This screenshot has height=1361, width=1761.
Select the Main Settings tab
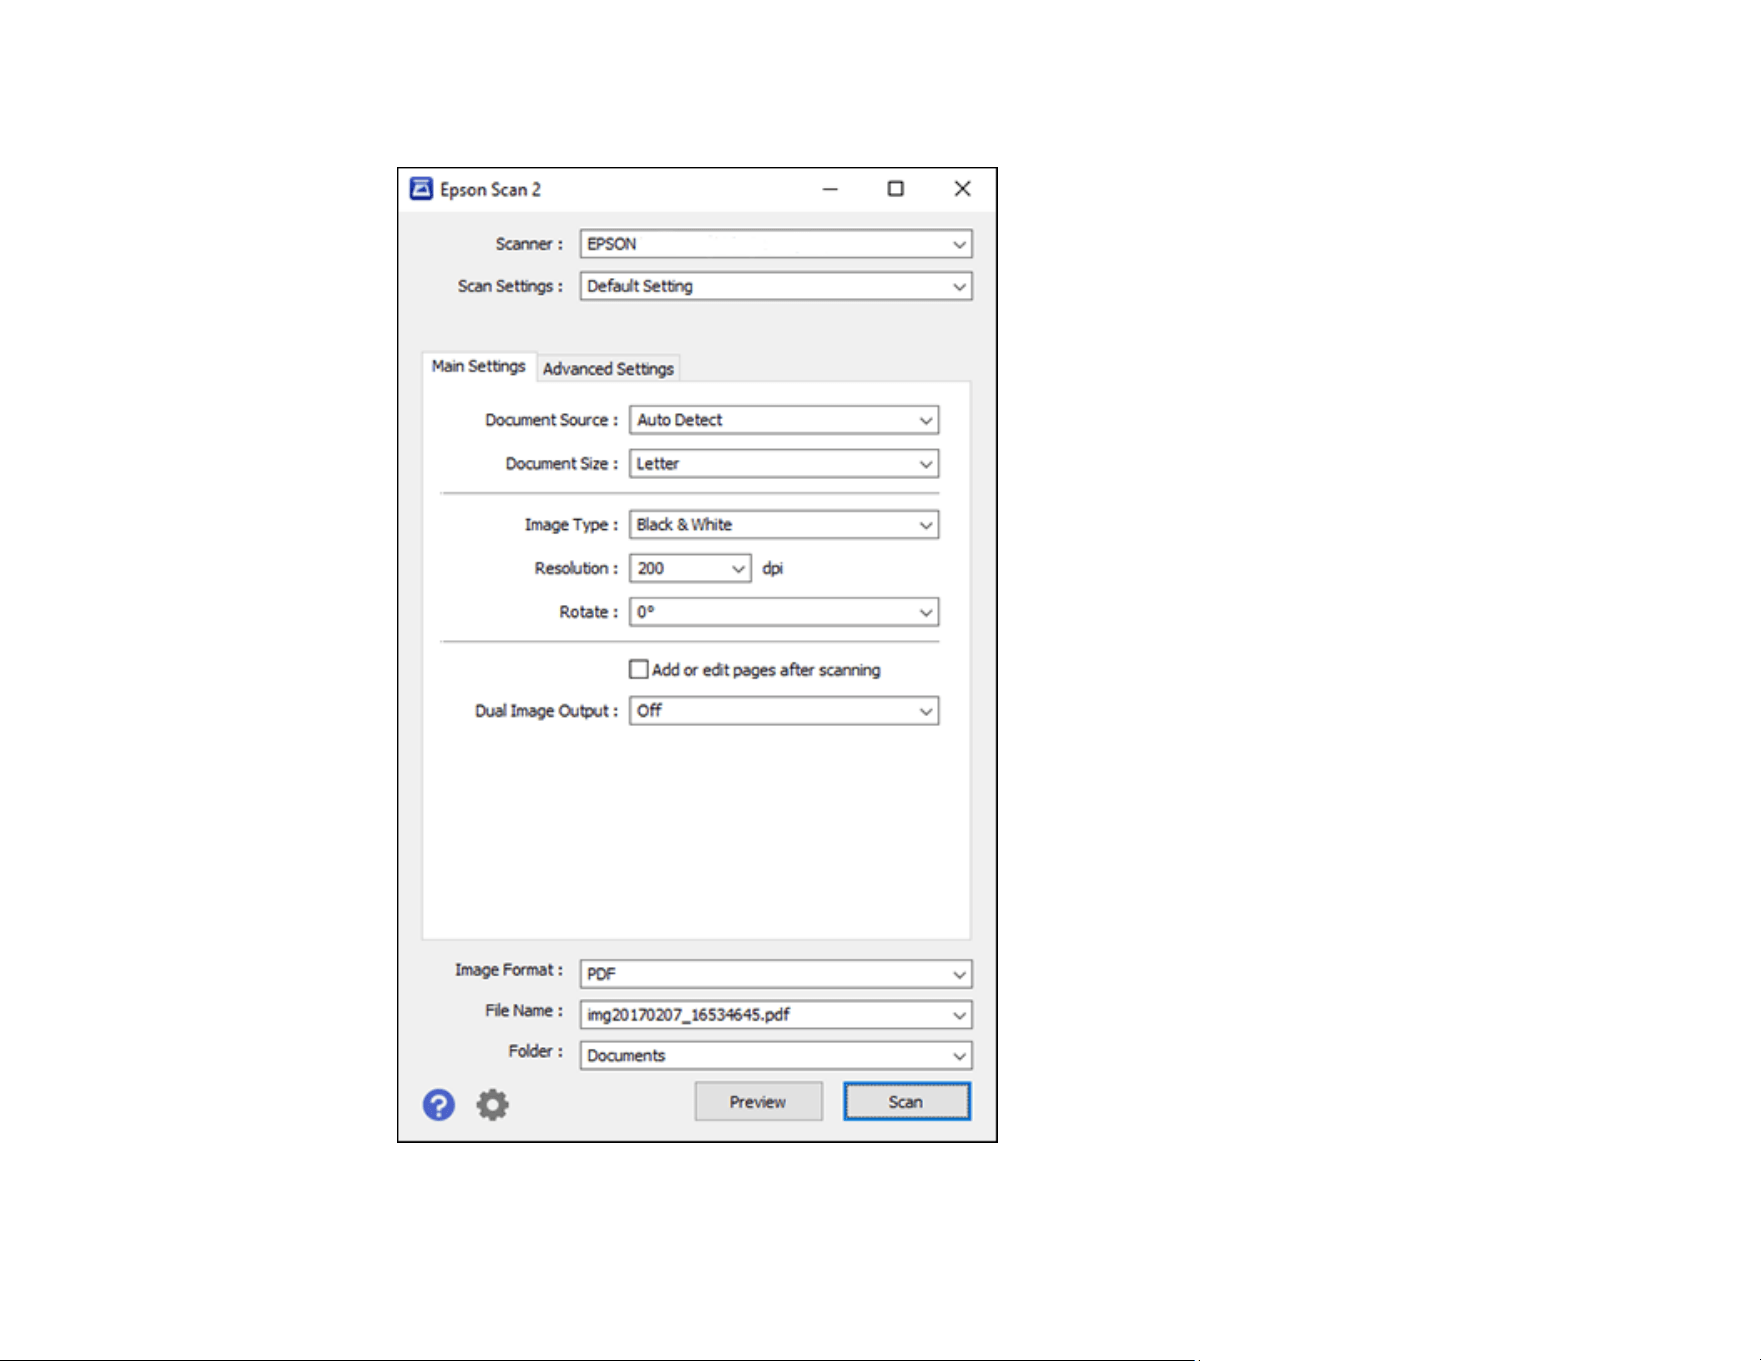pos(478,367)
